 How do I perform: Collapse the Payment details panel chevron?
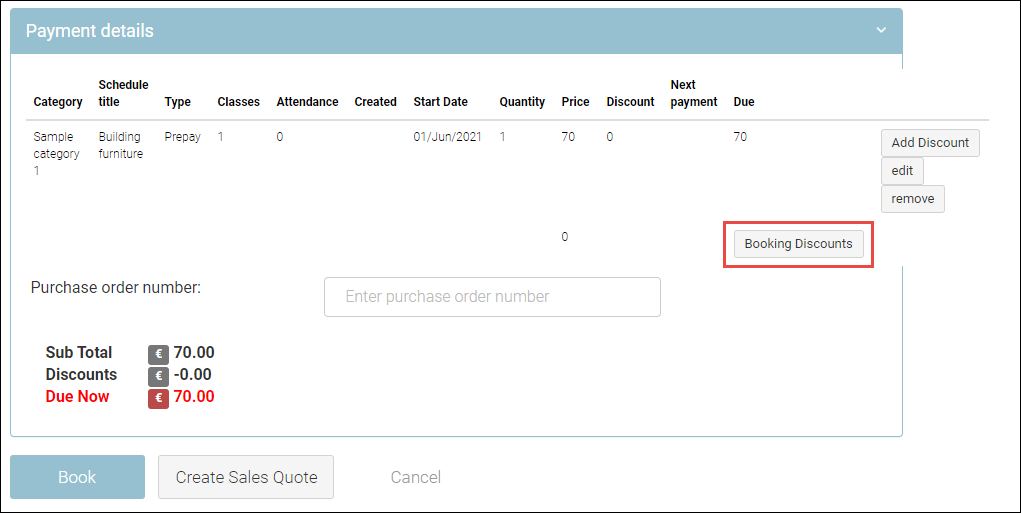click(881, 30)
